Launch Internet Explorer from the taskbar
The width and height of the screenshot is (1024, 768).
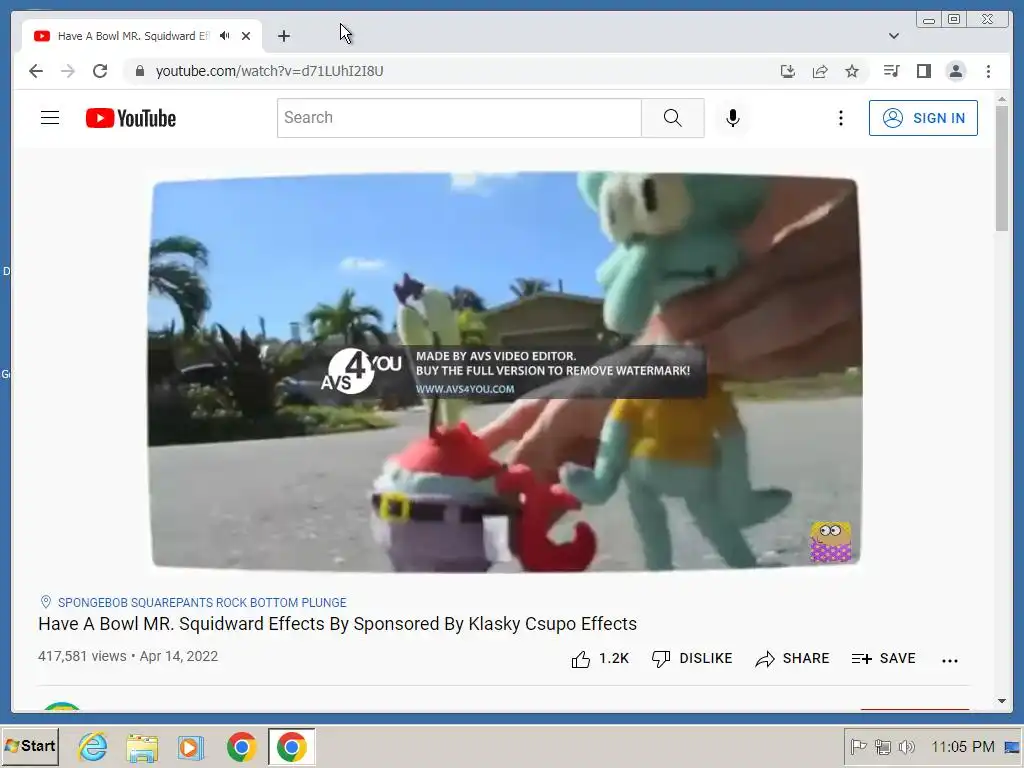pos(93,746)
